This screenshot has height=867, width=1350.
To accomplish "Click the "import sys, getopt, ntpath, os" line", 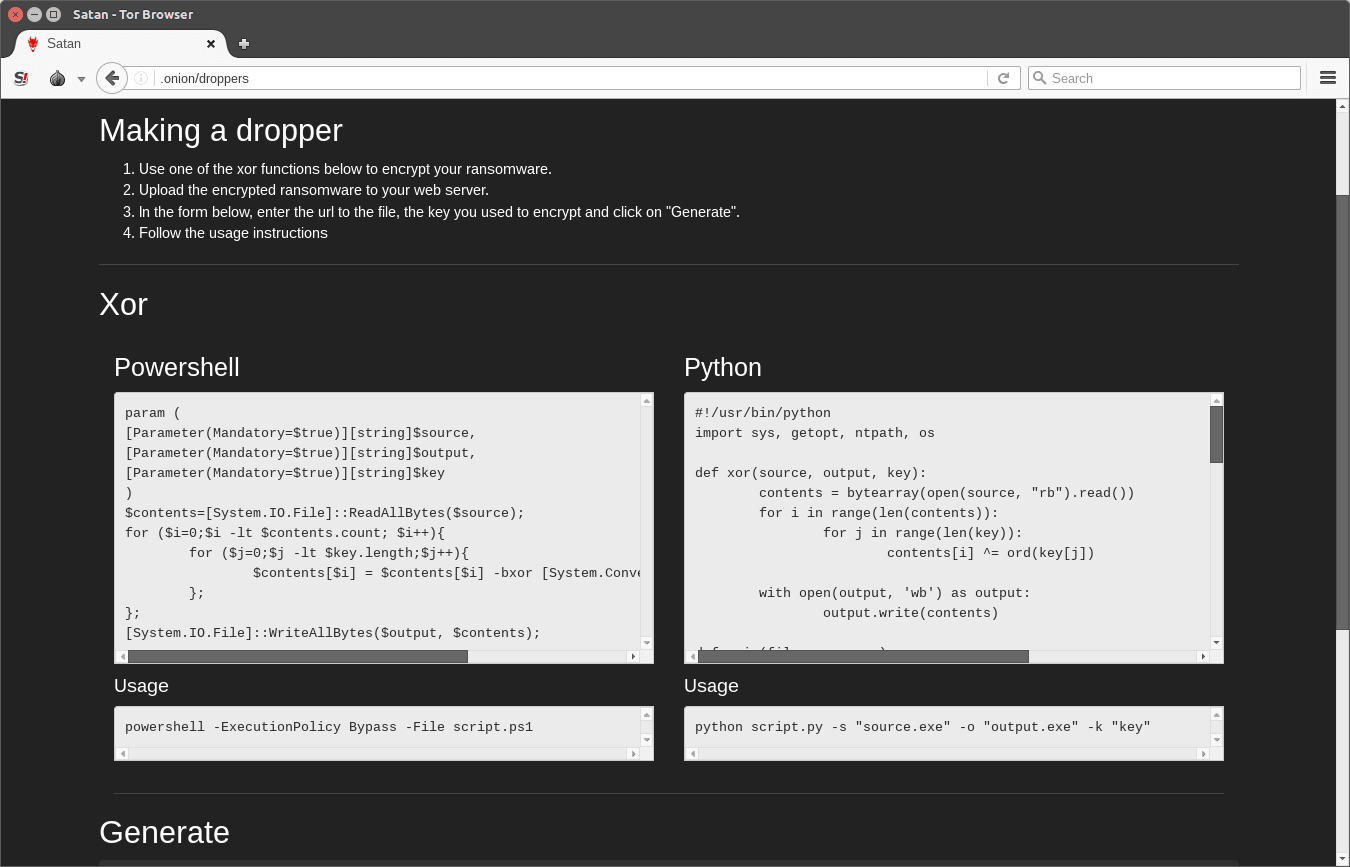I will click(815, 433).
